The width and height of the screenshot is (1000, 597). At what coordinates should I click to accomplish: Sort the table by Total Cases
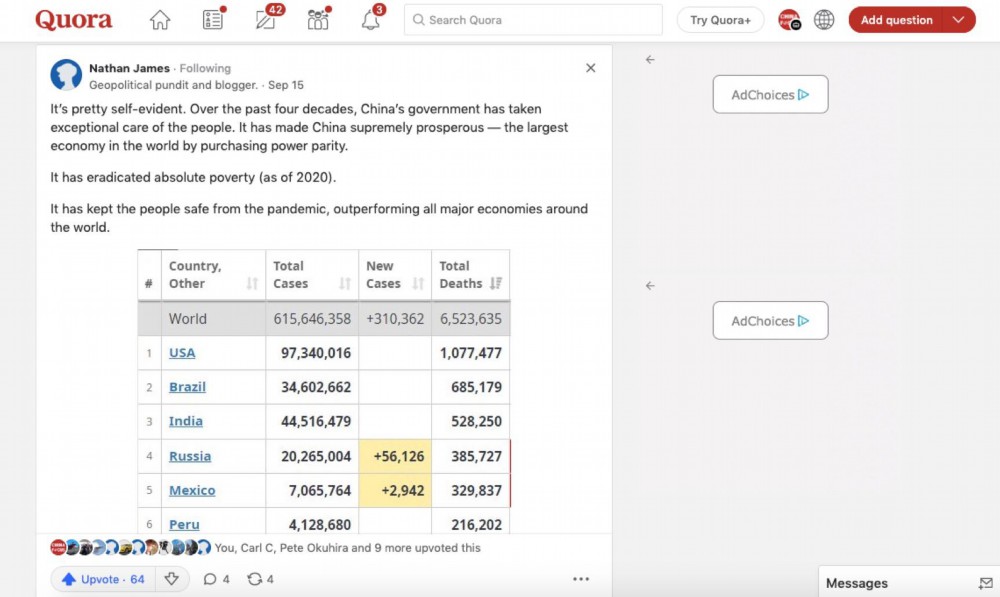345,284
